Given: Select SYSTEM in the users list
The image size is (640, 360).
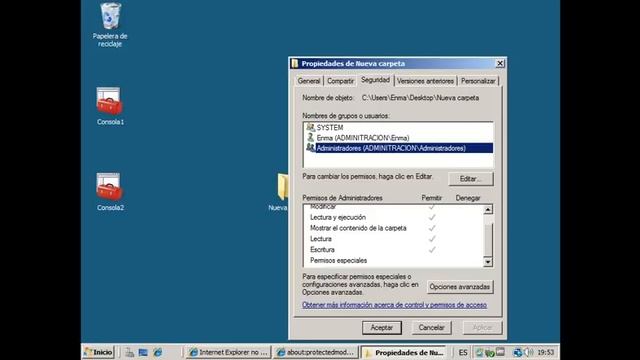Looking at the screenshot, I should [x=399, y=127].
